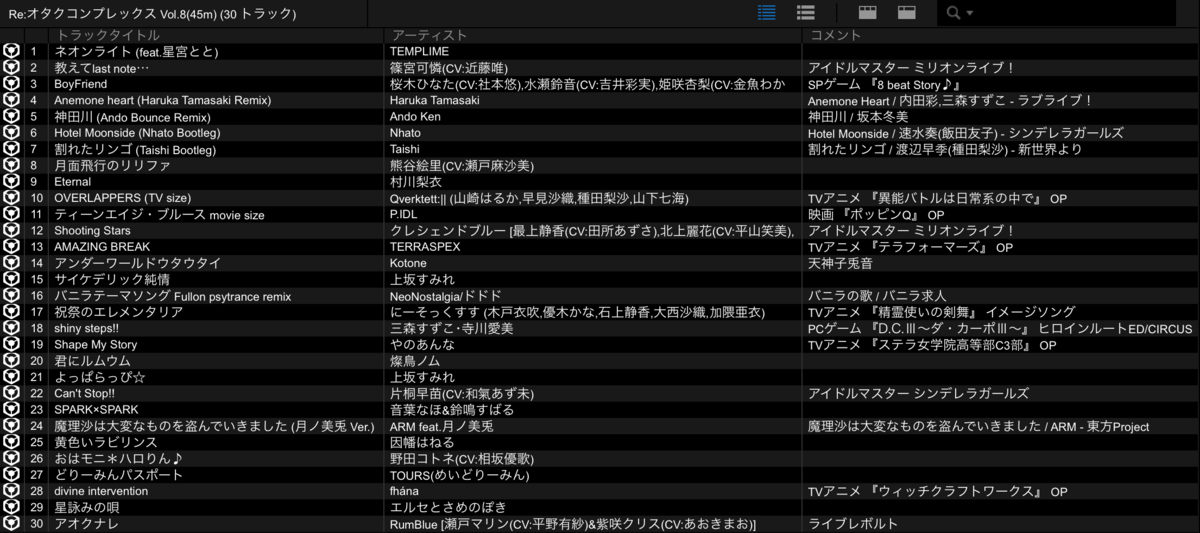Click the status icon beside divine intervention
The image size is (1200, 533).
point(11,491)
